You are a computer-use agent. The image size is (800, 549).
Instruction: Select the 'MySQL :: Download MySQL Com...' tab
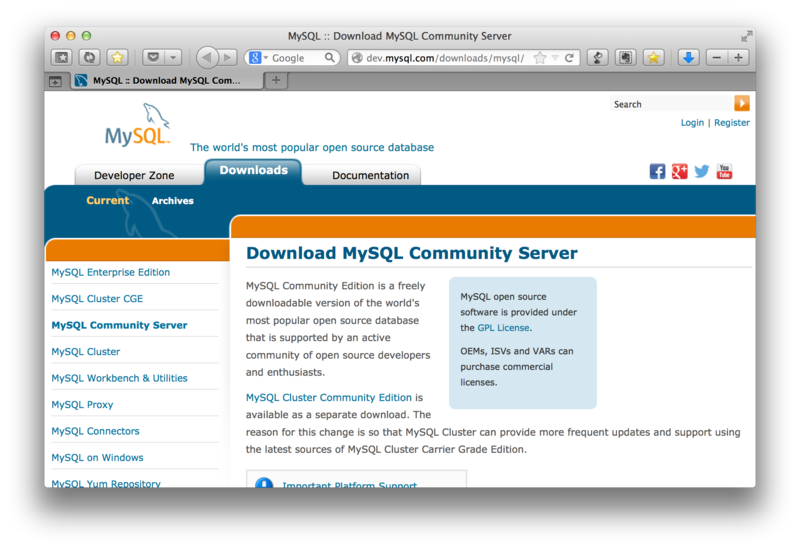(167, 81)
